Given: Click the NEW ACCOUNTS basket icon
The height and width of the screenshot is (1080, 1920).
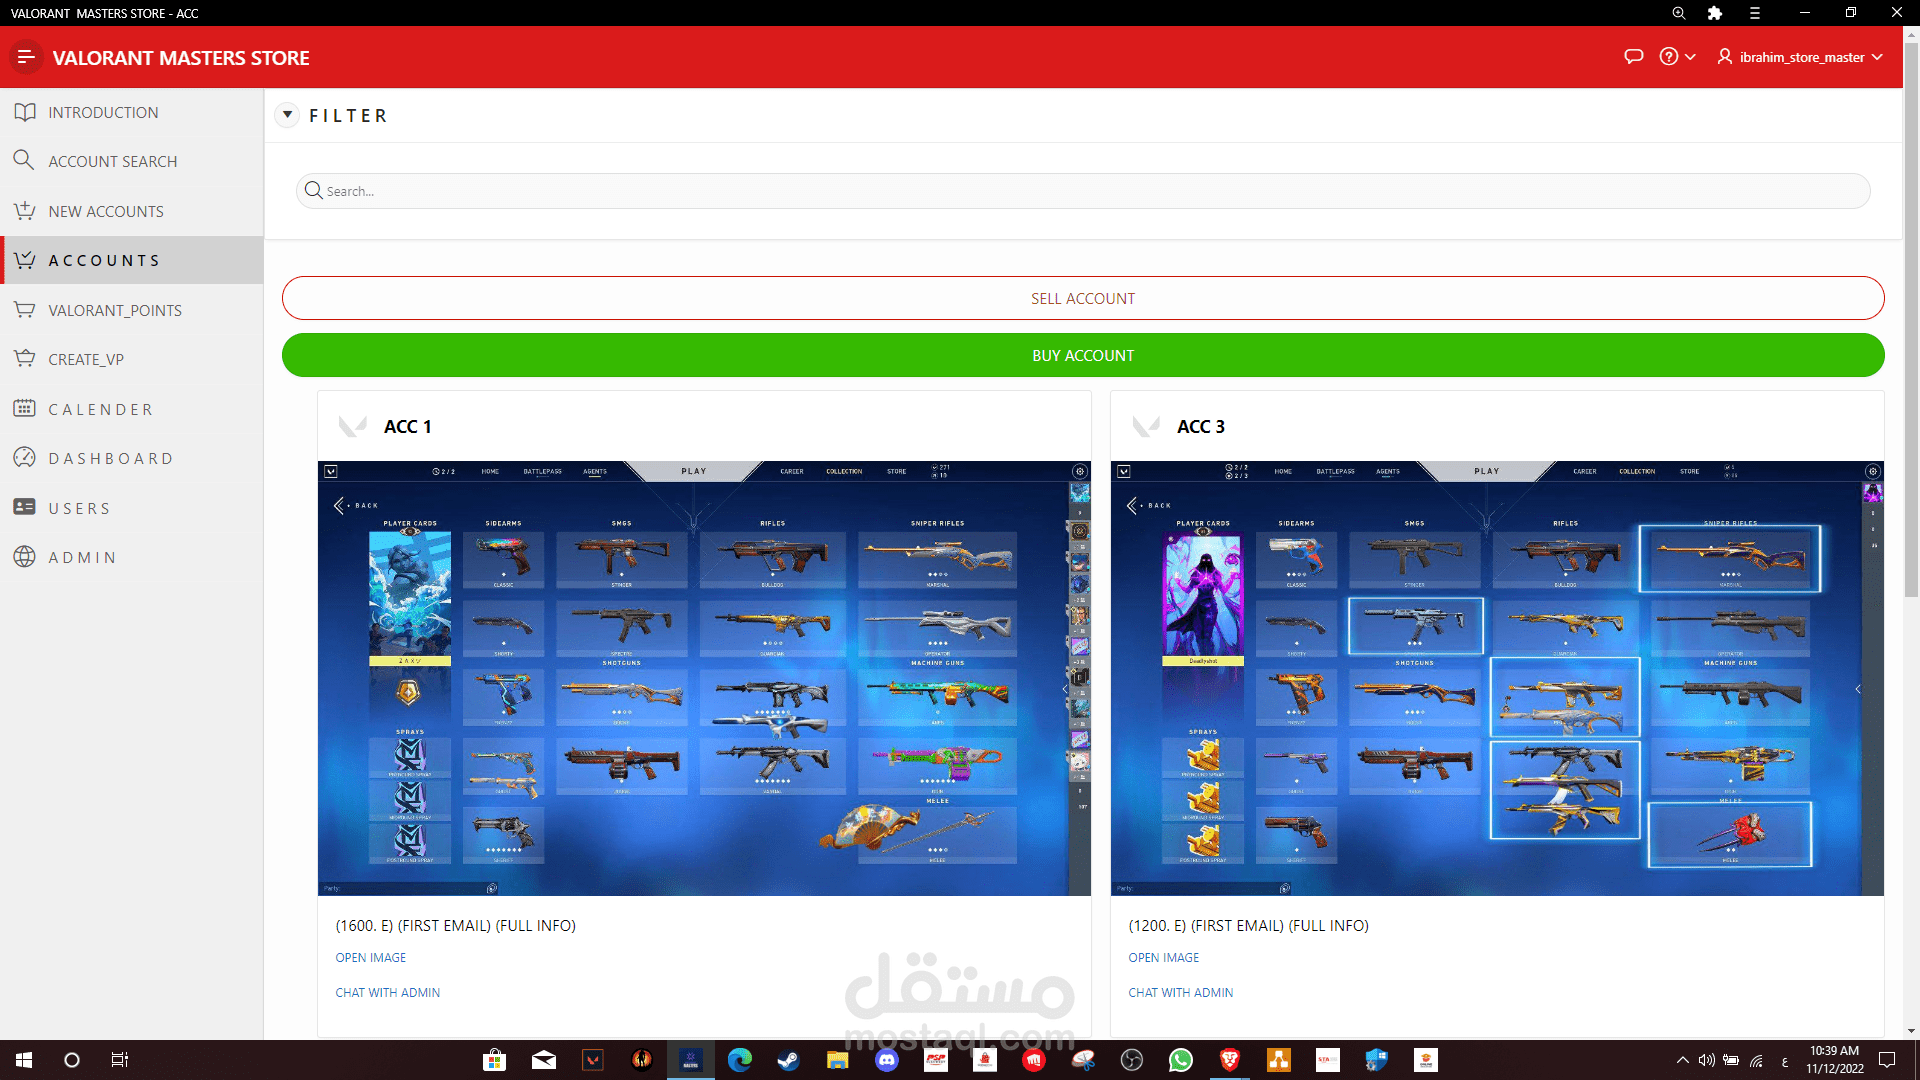Looking at the screenshot, I should point(25,211).
